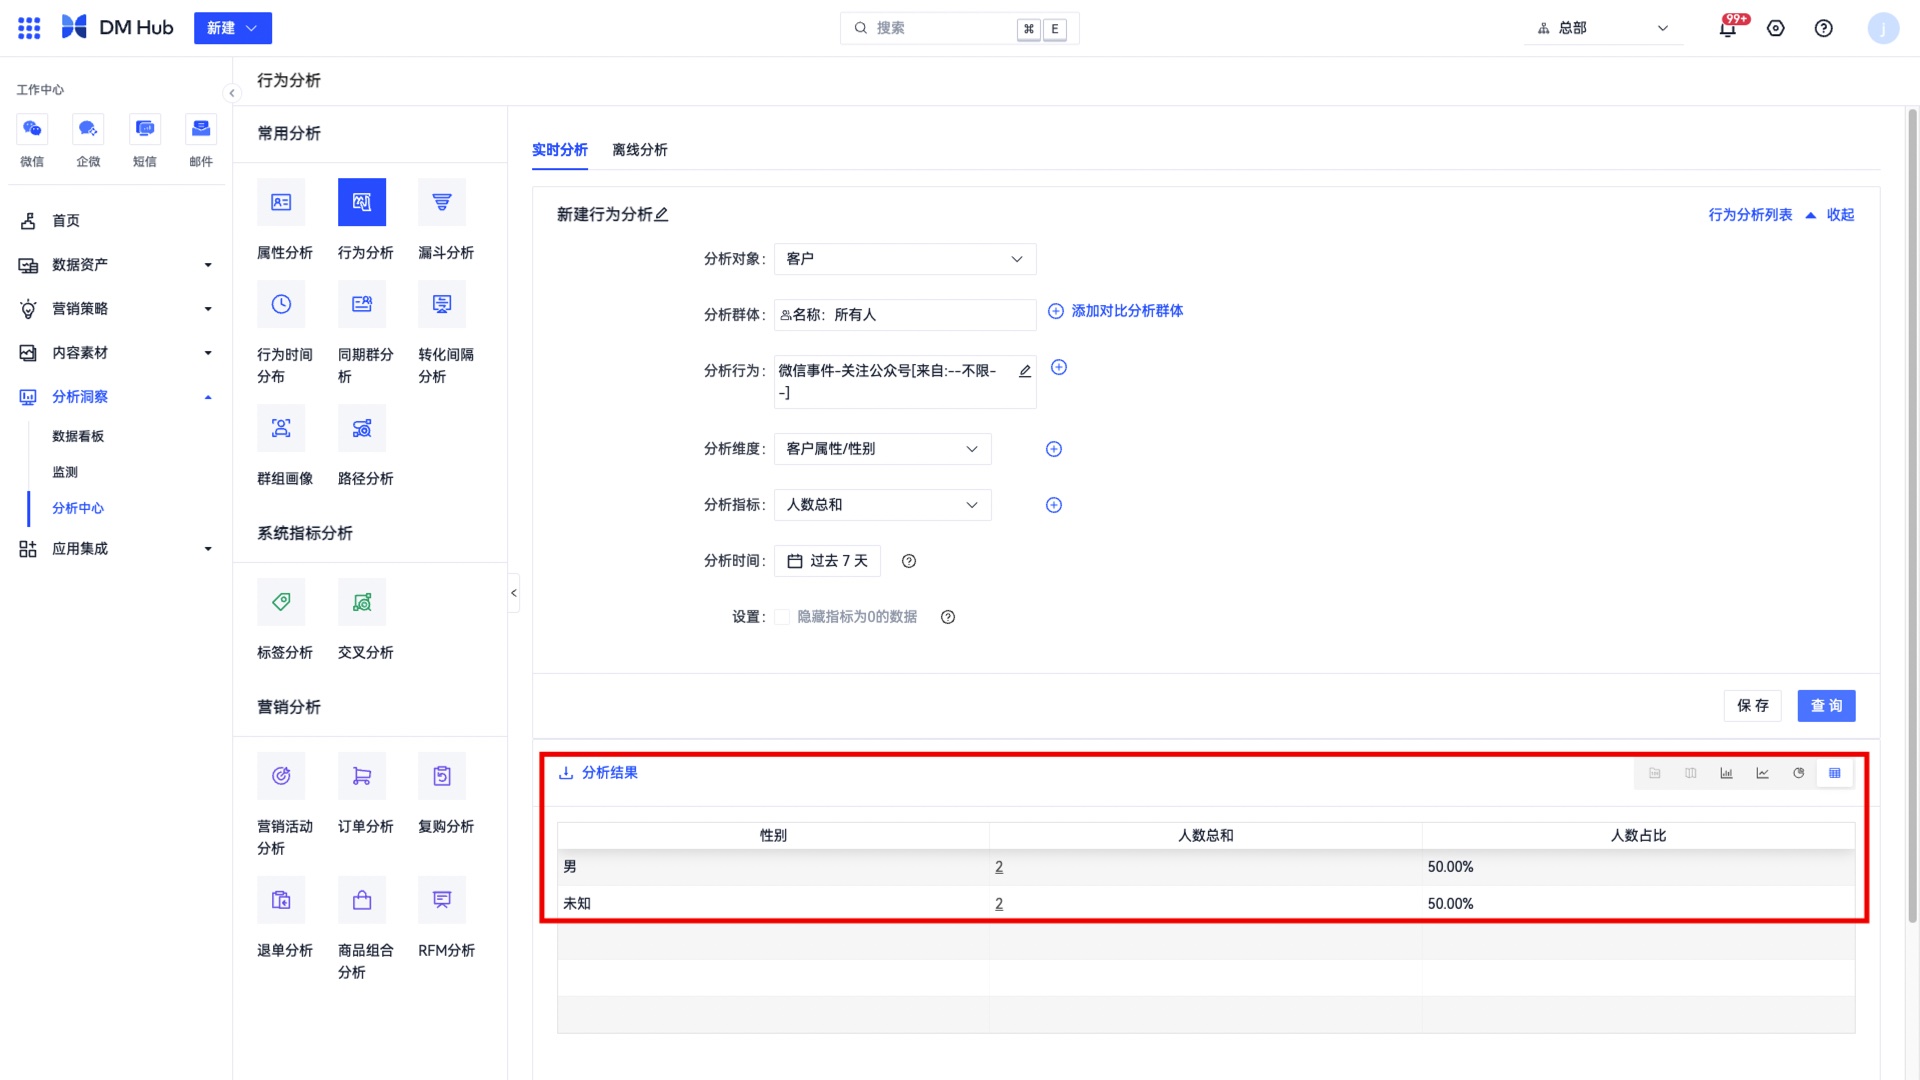This screenshot has width=1920, height=1080.
Task: Click 实时分析 tab
Action: pos(560,149)
